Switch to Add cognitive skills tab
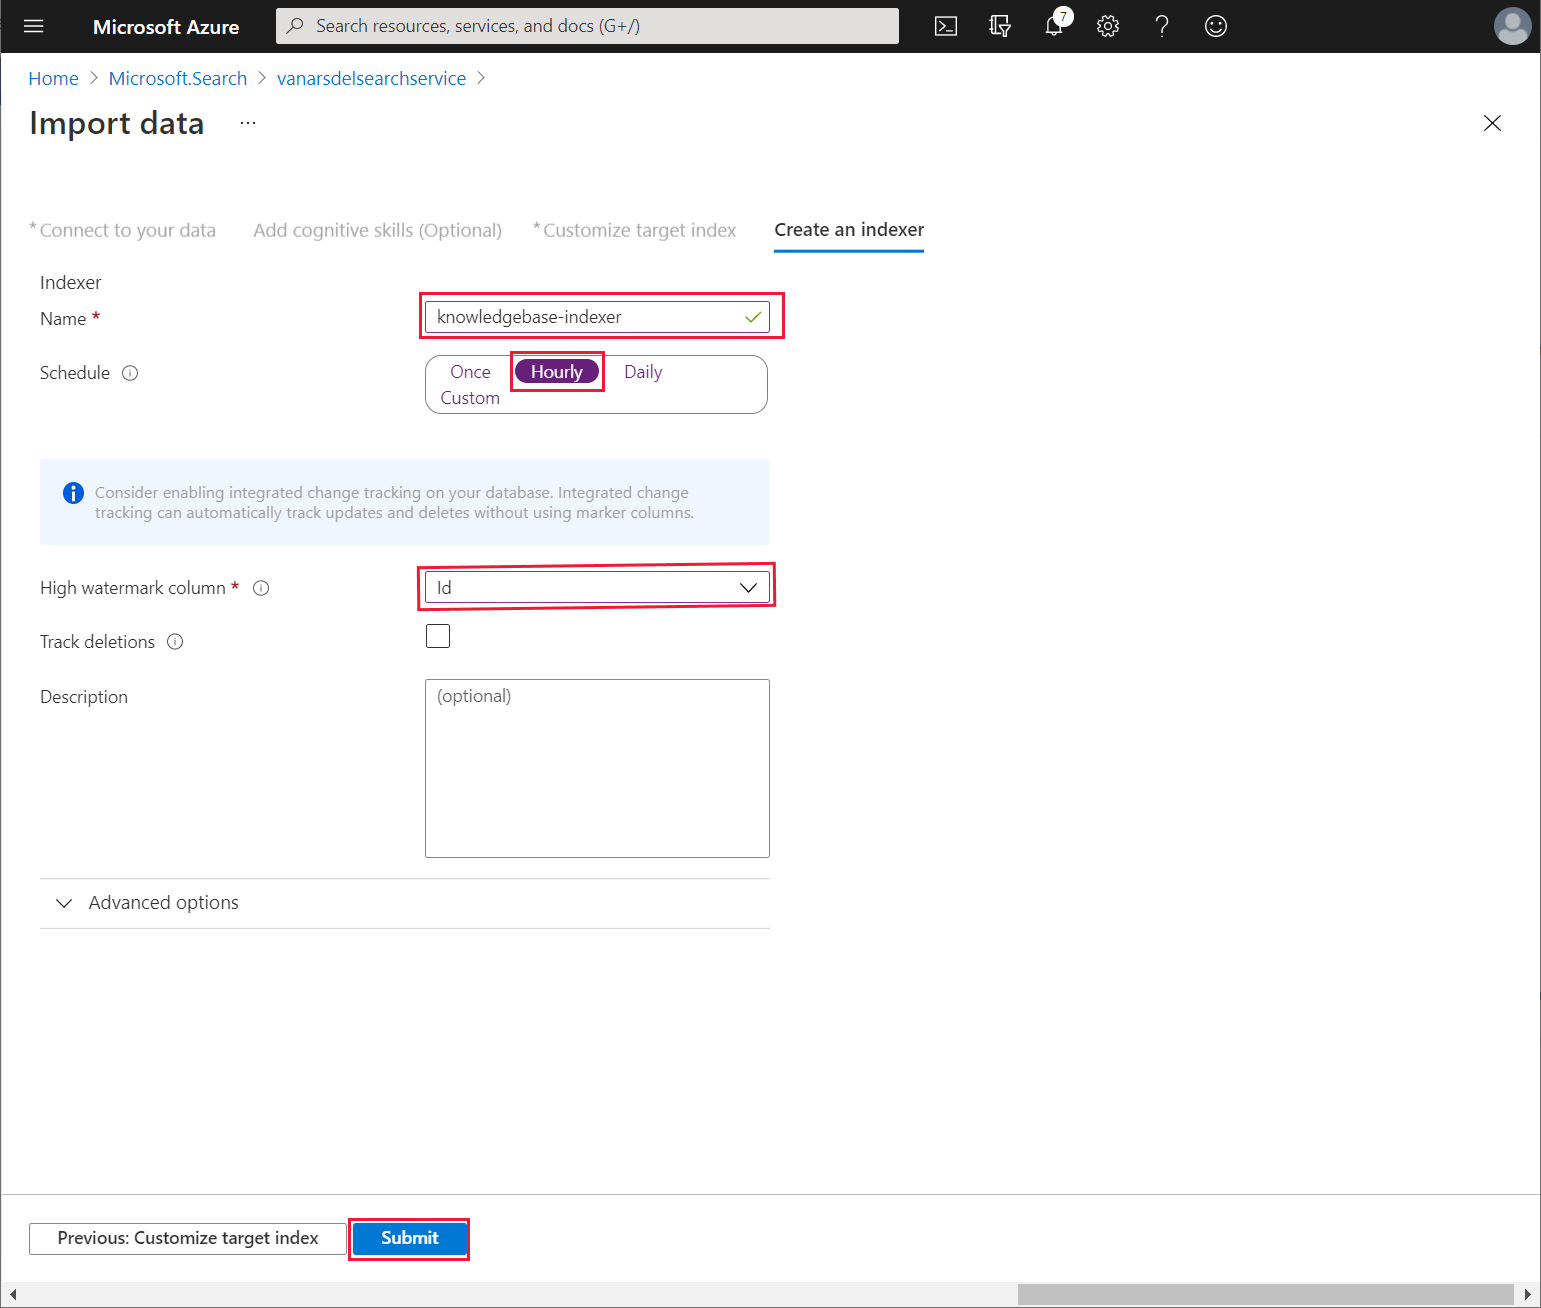This screenshot has width=1541, height=1308. pyautogui.click(x=378, y=230)
